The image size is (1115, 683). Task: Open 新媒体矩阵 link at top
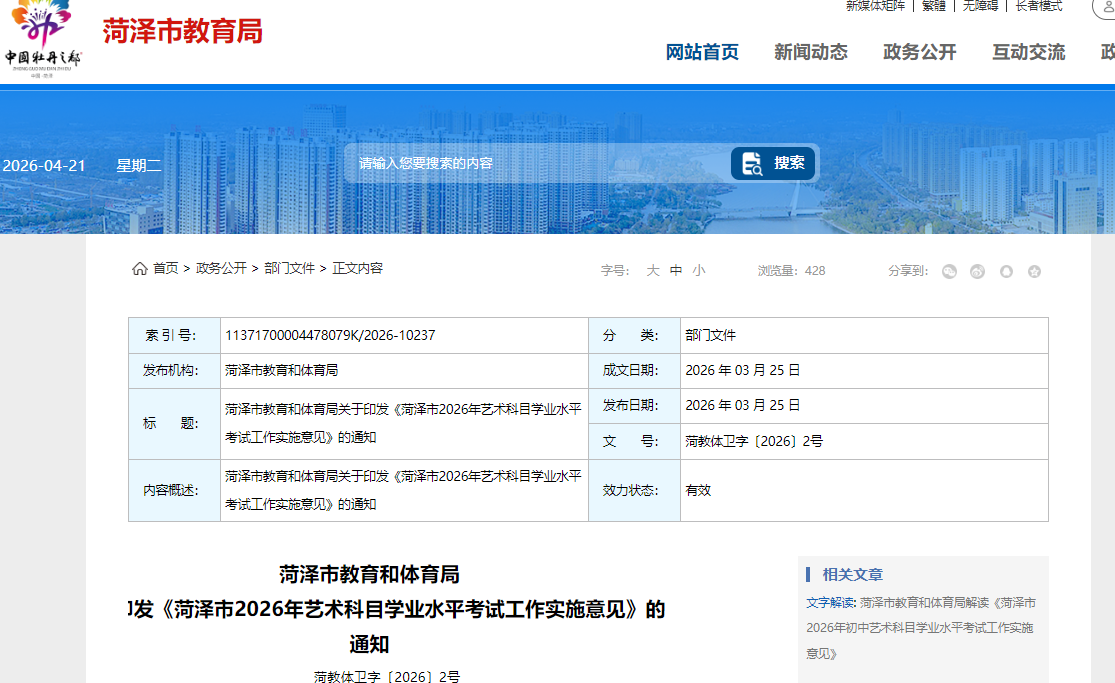pos(875,6)
